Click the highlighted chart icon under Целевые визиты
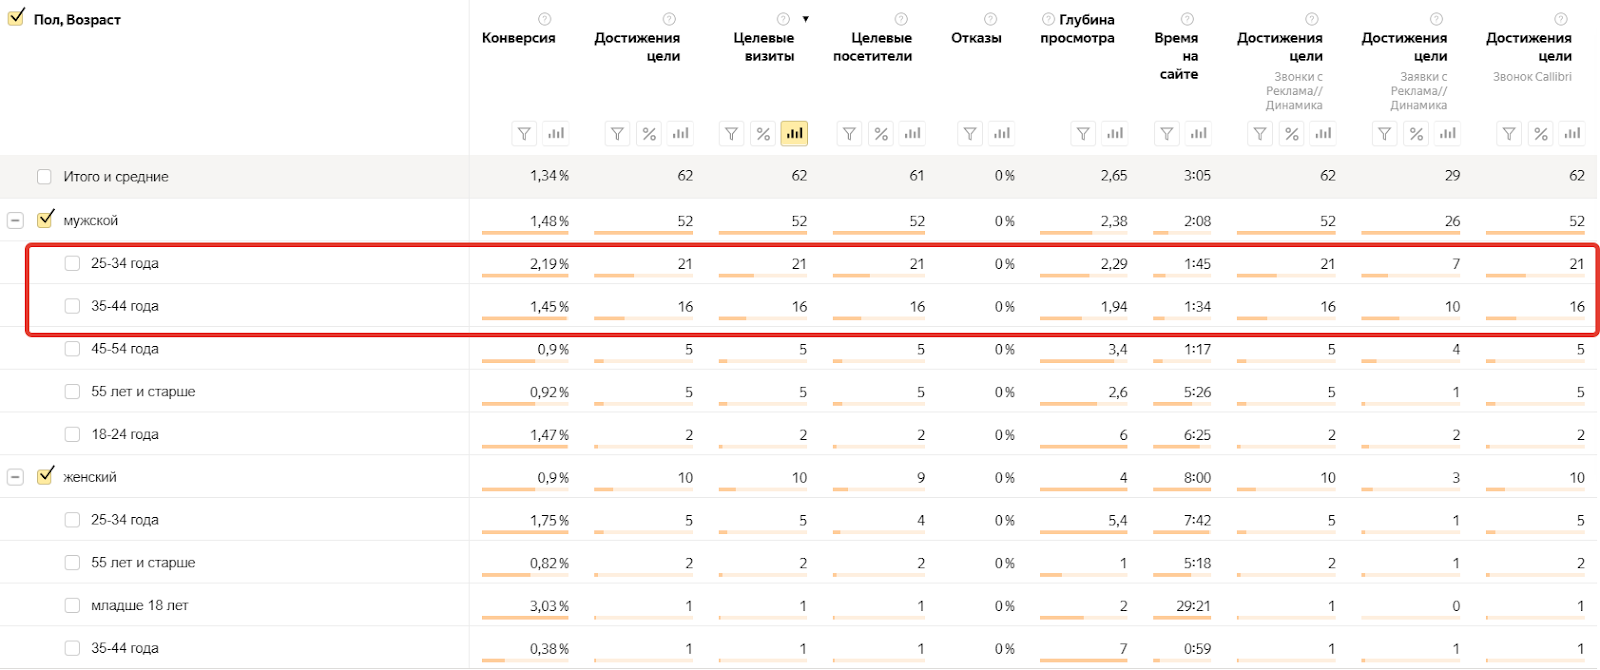This screenshot has height=670, width=1600. click(794, 133)
